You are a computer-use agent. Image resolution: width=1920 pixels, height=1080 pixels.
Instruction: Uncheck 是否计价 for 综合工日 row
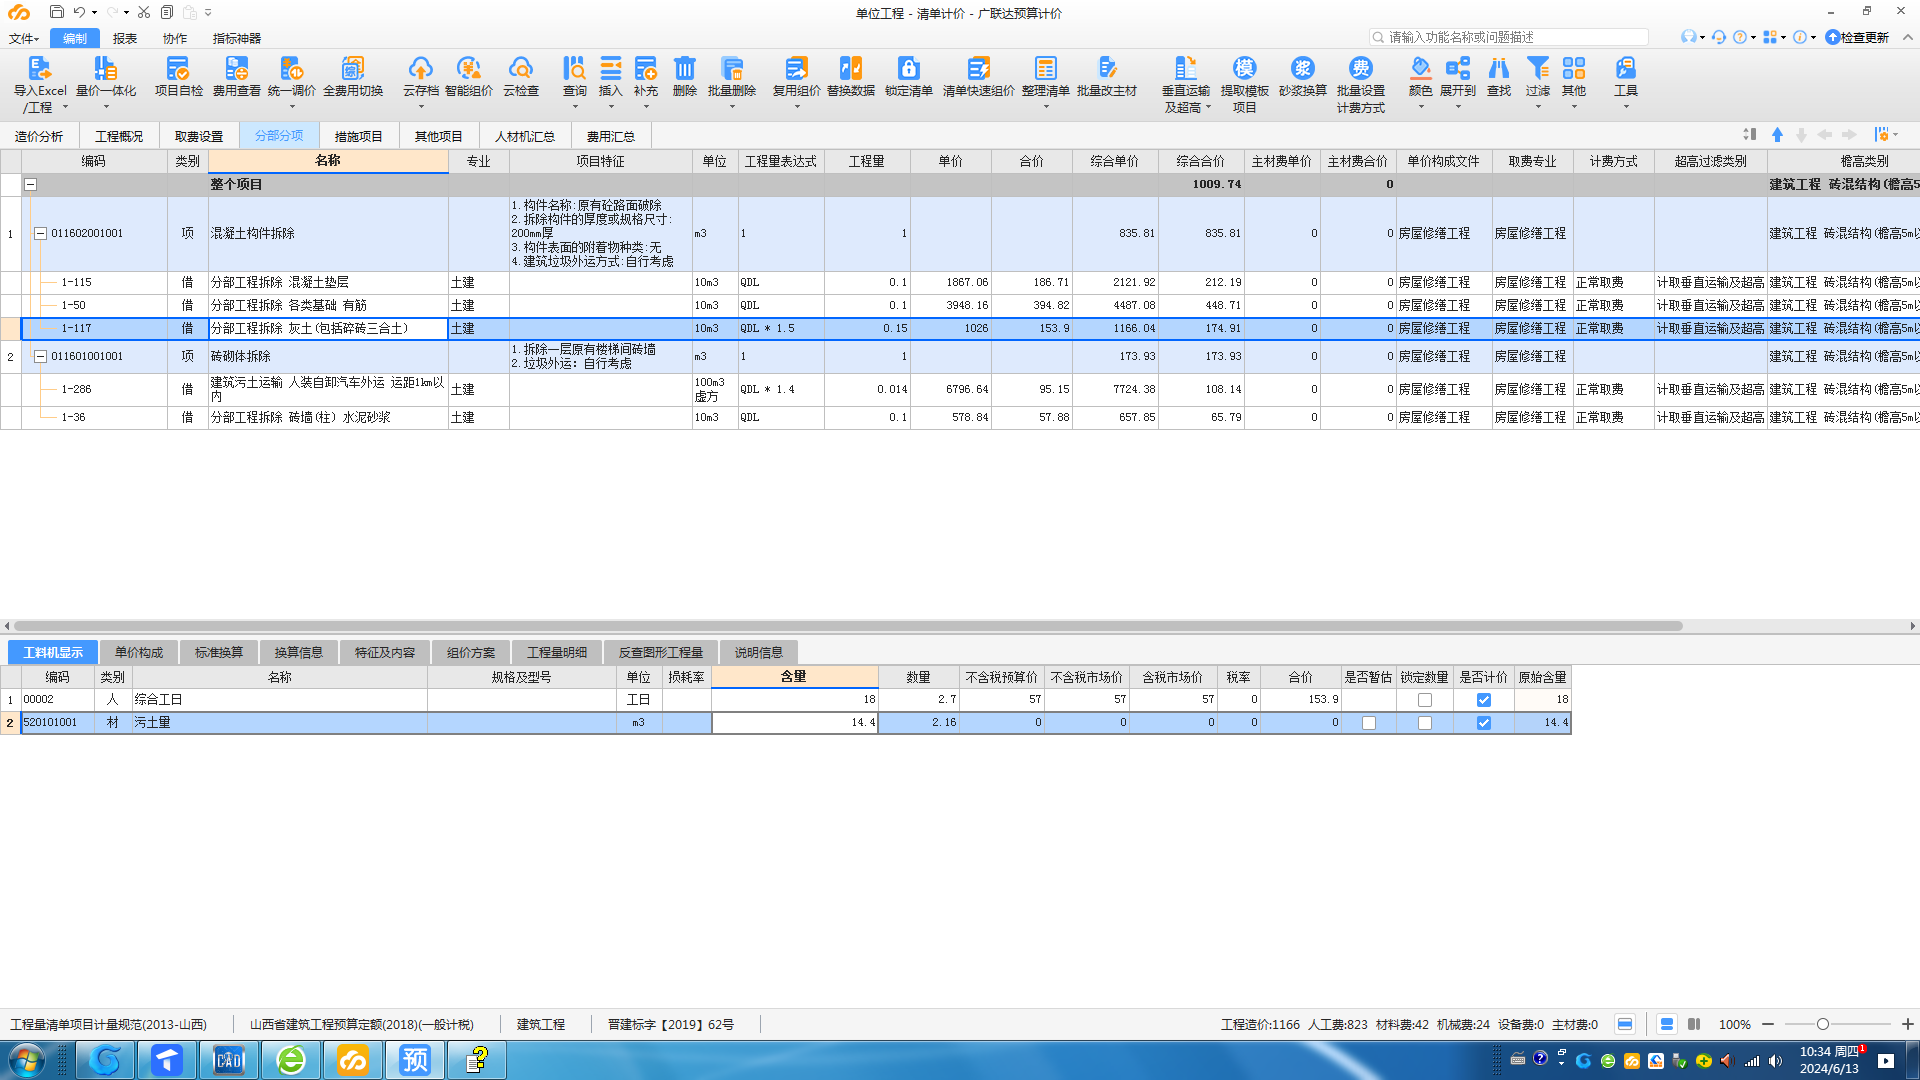(x=1484, y=700)
